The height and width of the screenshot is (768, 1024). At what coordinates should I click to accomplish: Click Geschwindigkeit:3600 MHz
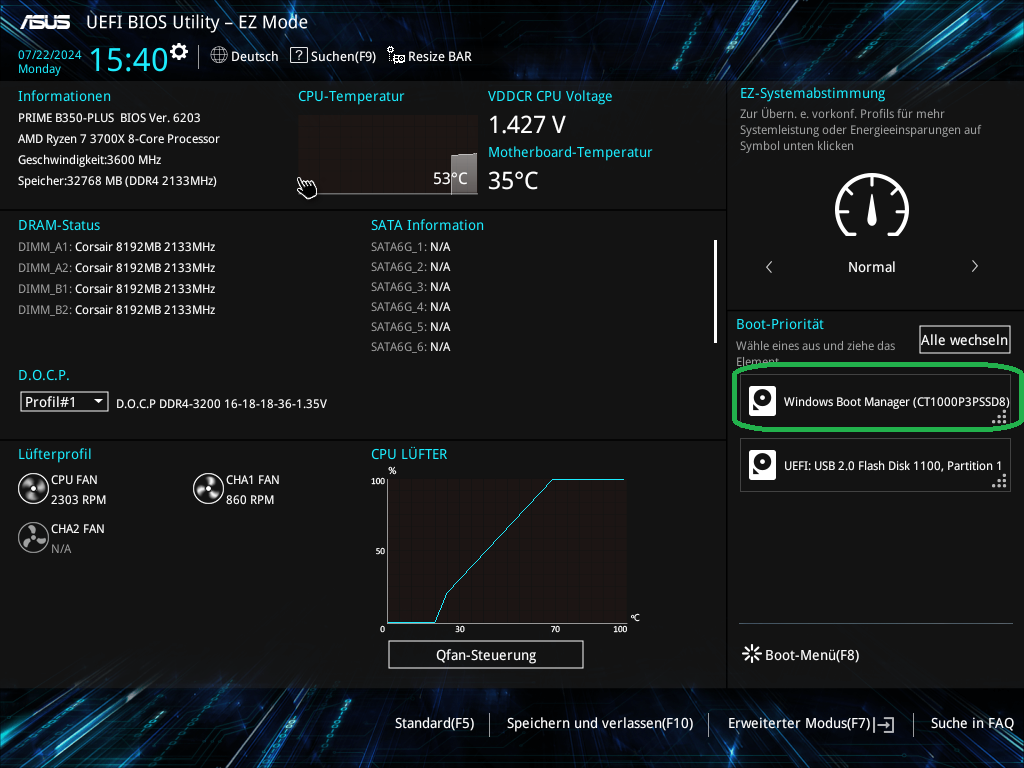[89, 159]
